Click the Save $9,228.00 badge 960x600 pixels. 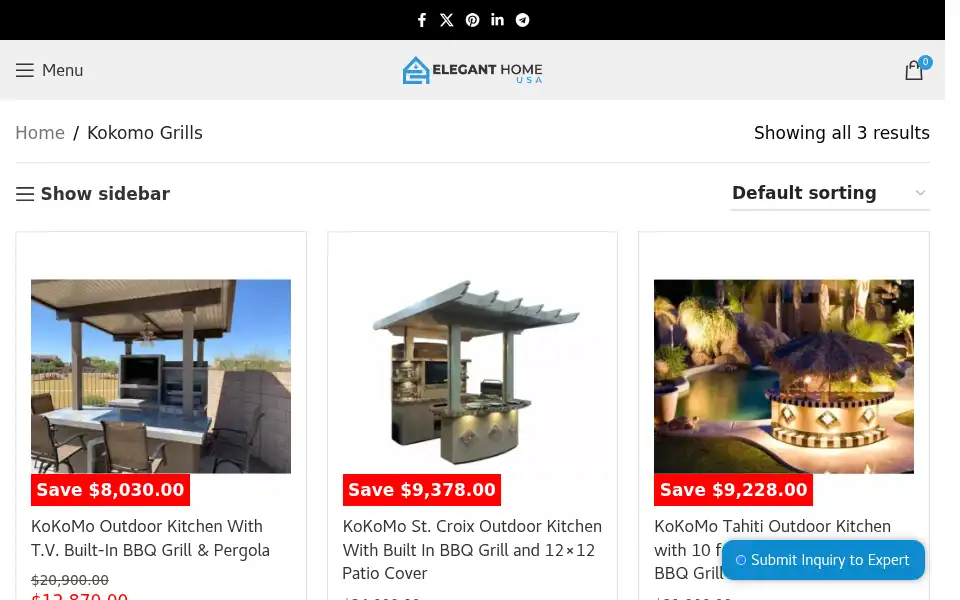733,490
